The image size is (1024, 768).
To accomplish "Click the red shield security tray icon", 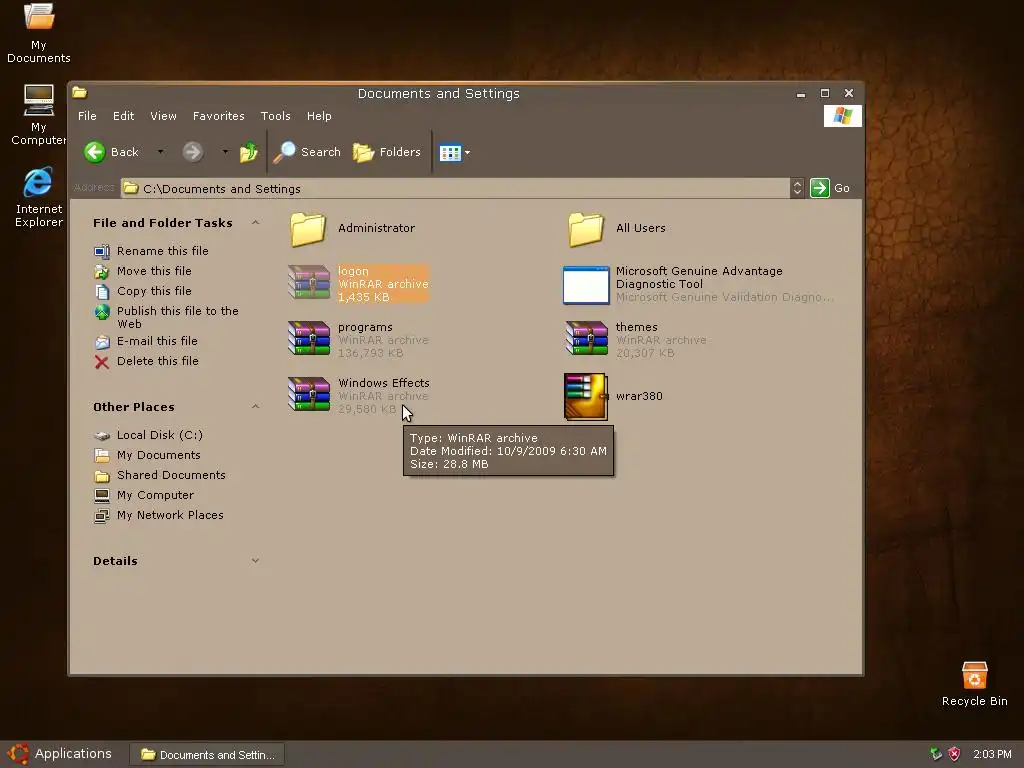I will (x=954, y=754).
